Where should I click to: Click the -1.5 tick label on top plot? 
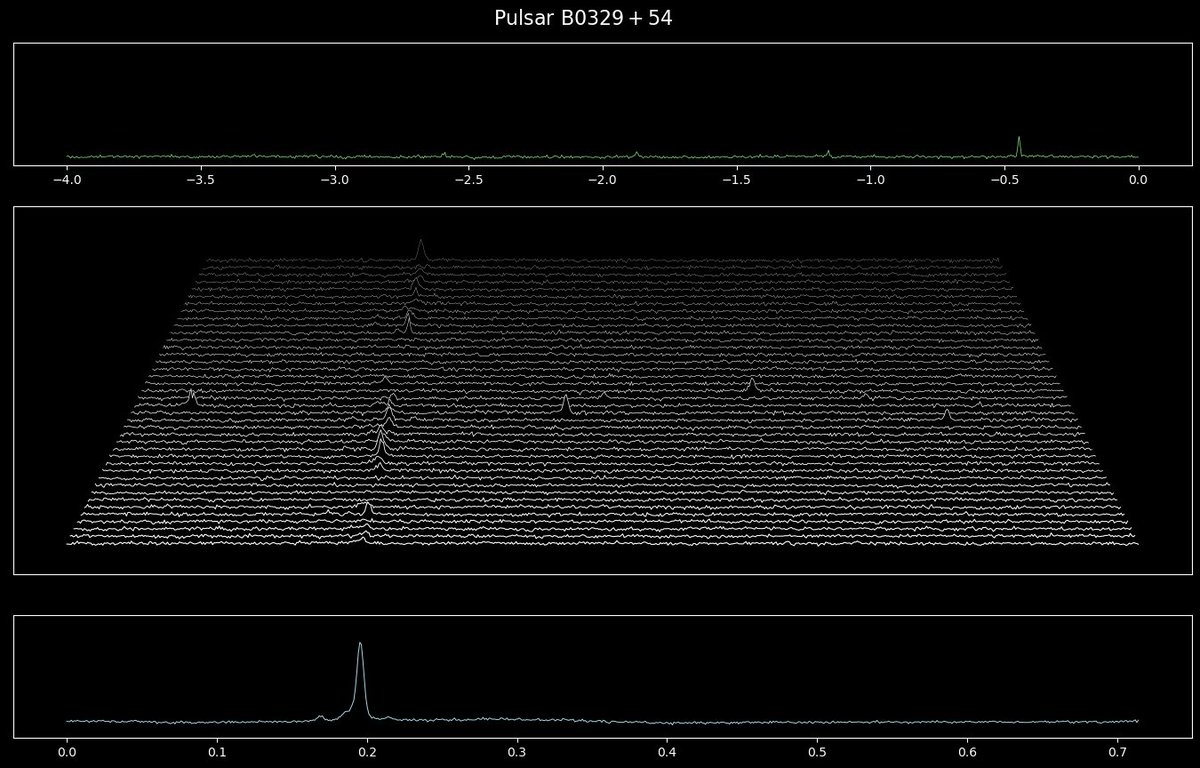pos(736,180)
